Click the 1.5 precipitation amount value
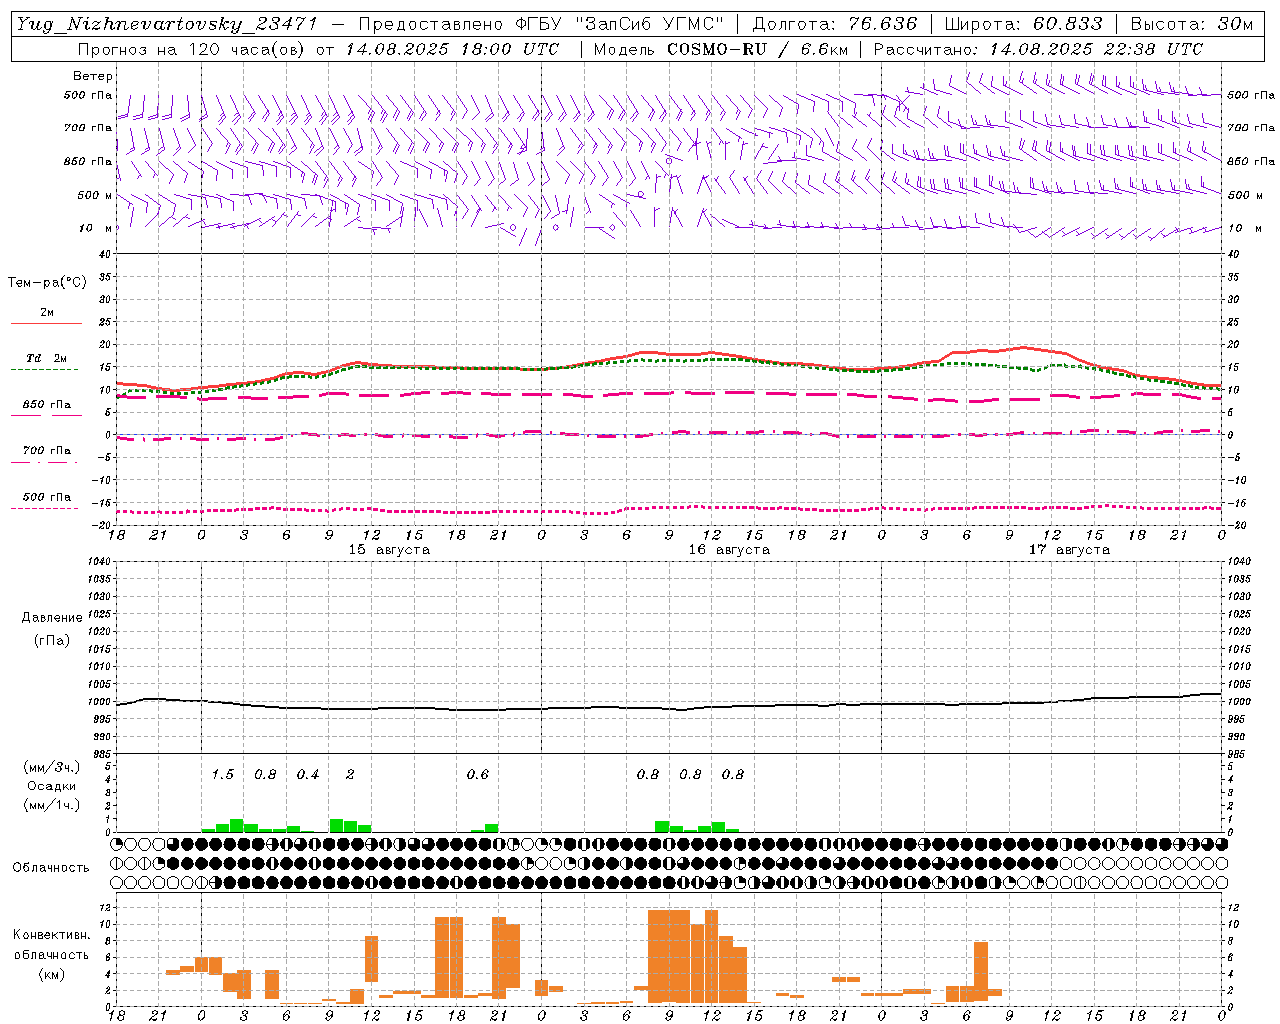The height and width of the screenshot is (1024, 1280). [x=222, y=774]
